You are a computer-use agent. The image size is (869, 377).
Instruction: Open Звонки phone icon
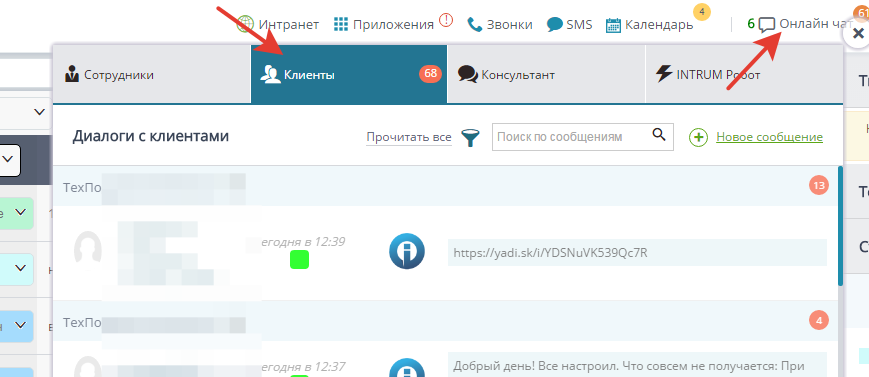click(474, 24)
